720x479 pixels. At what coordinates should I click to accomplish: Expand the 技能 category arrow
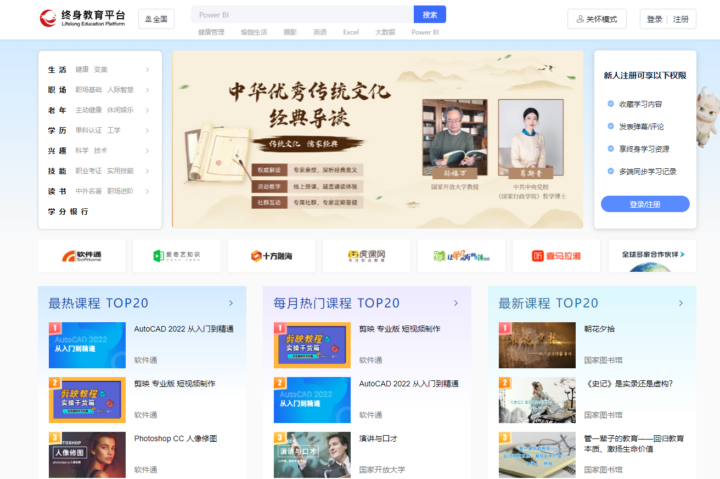(x=147, y=171)
